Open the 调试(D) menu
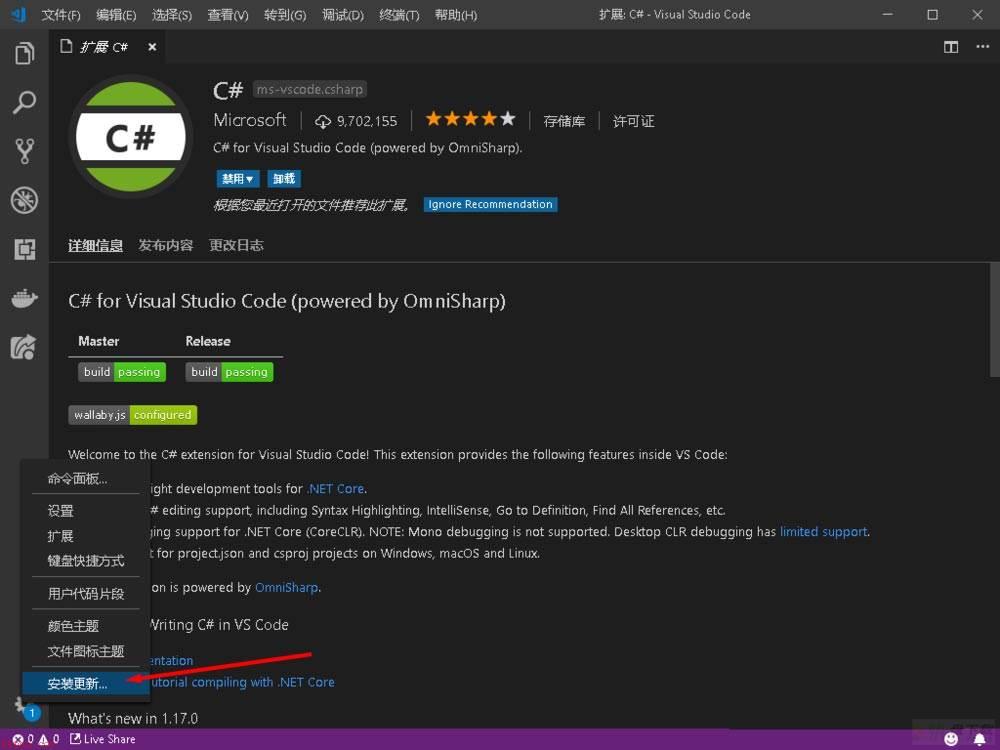 [x=342, y=15]
